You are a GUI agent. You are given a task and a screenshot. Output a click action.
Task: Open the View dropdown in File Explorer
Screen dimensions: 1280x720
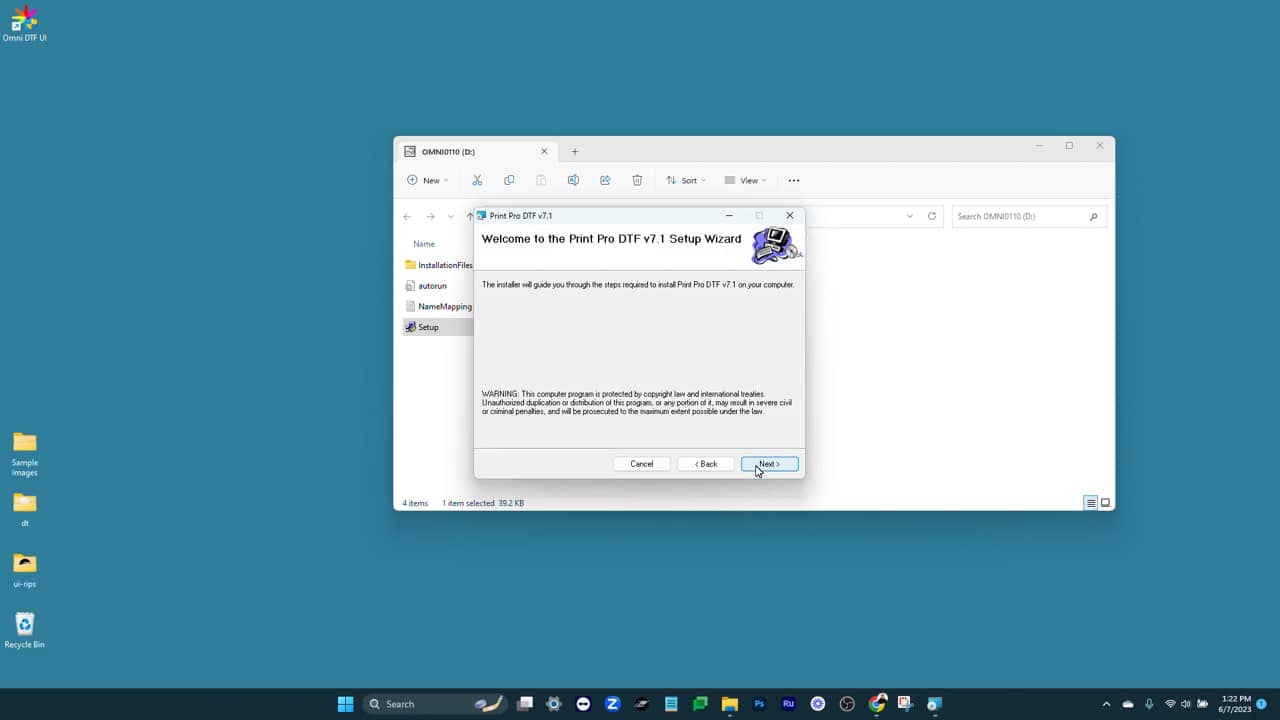(x=746, y=180)
